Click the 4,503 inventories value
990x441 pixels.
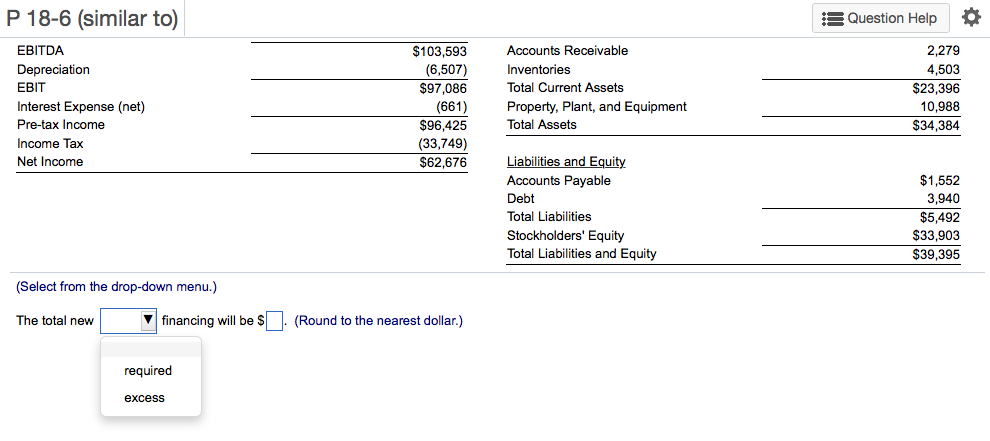(x=943, y=69)
